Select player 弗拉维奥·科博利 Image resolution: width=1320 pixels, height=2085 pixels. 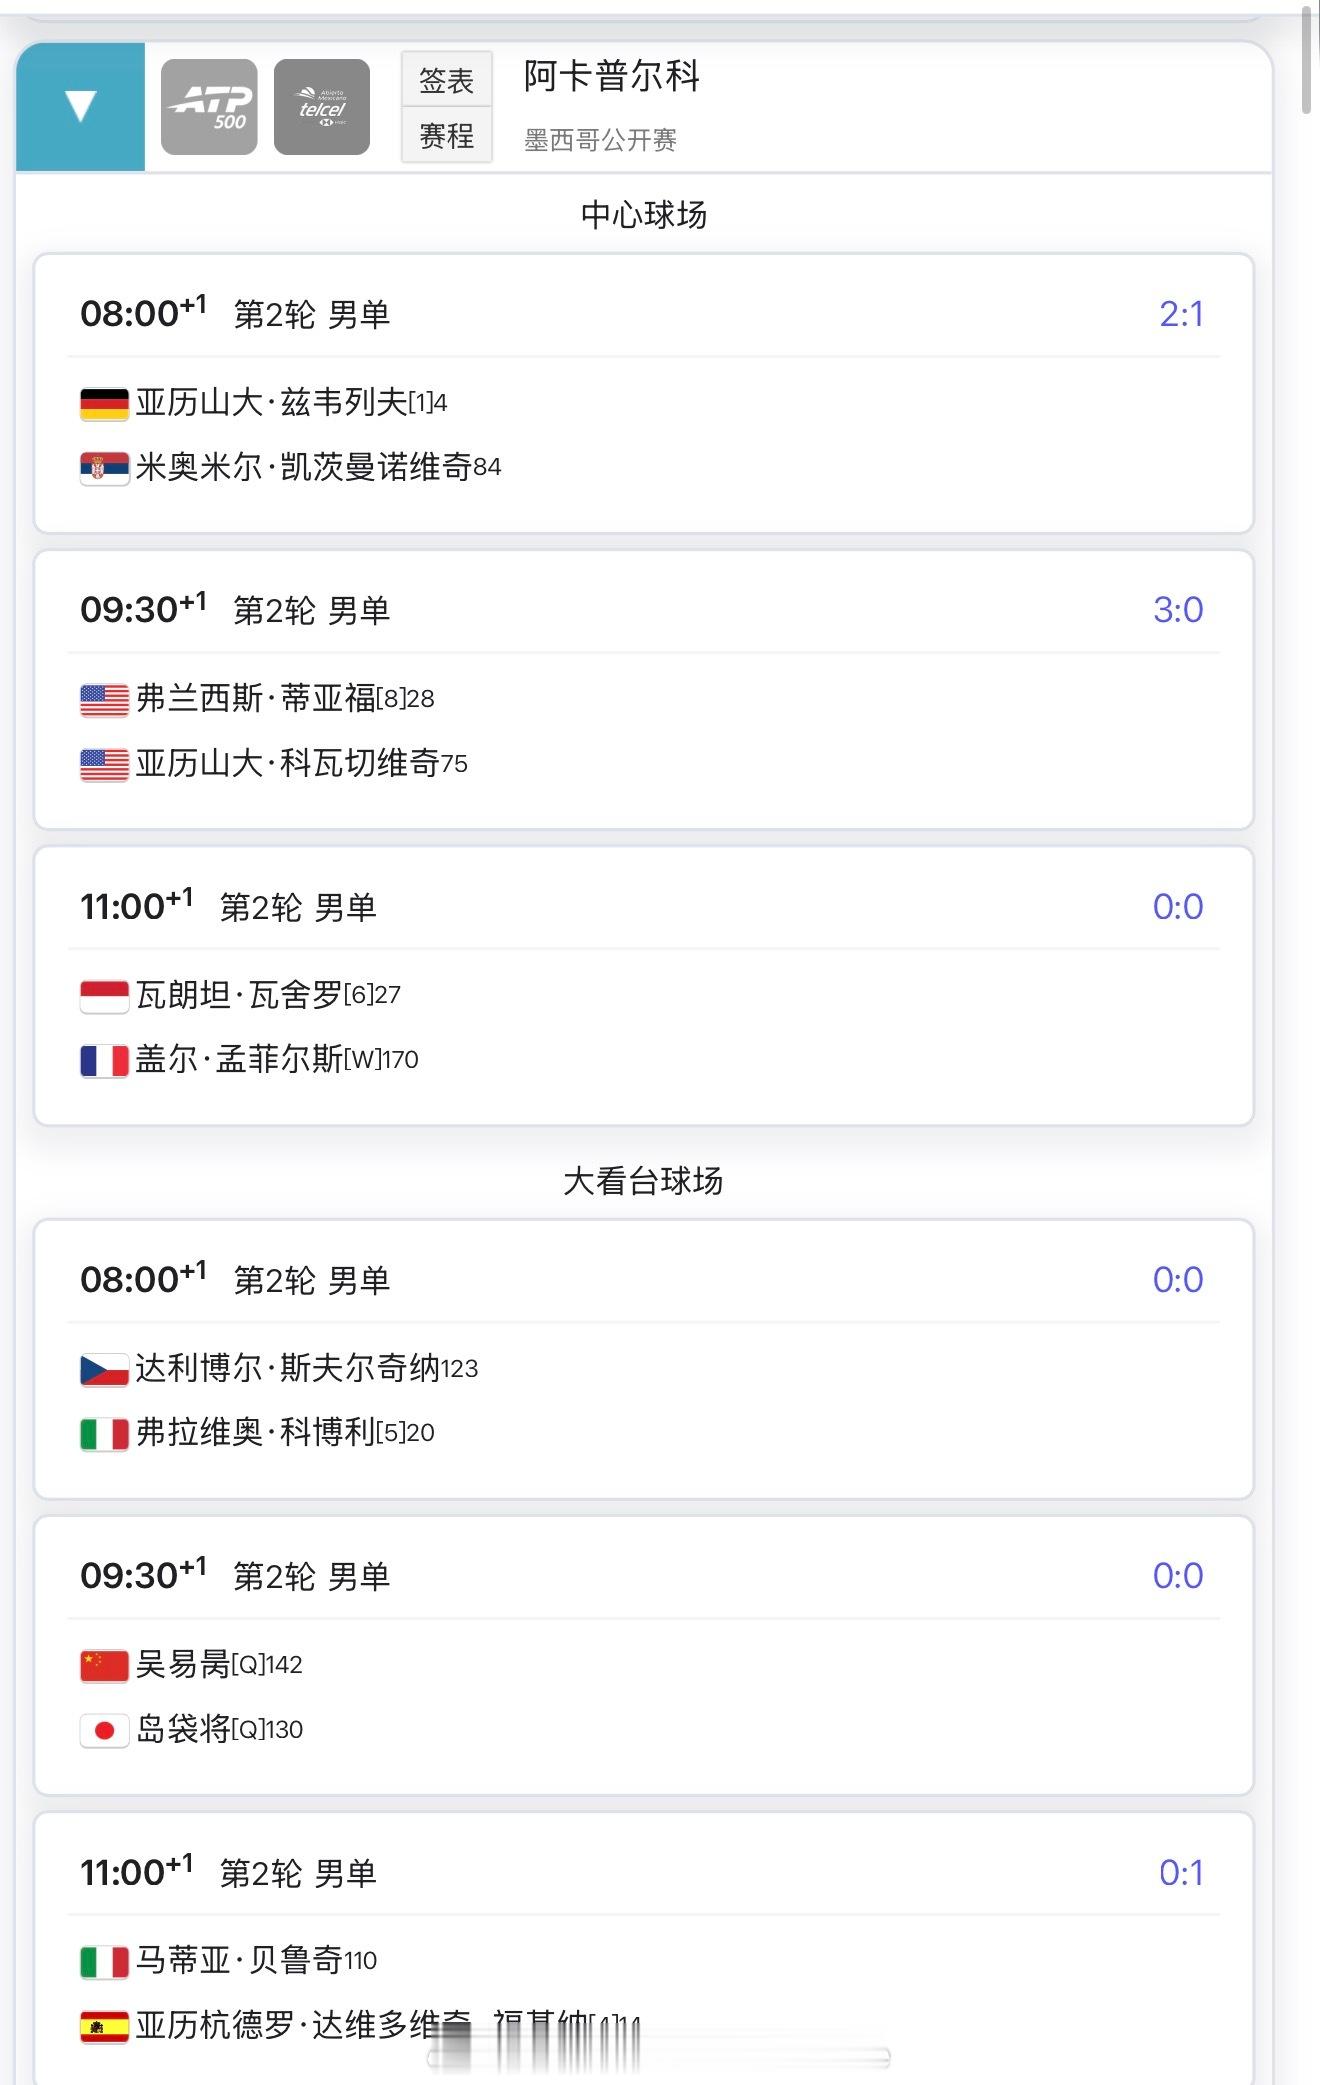pyautogui.click(x=256, y=1432)
